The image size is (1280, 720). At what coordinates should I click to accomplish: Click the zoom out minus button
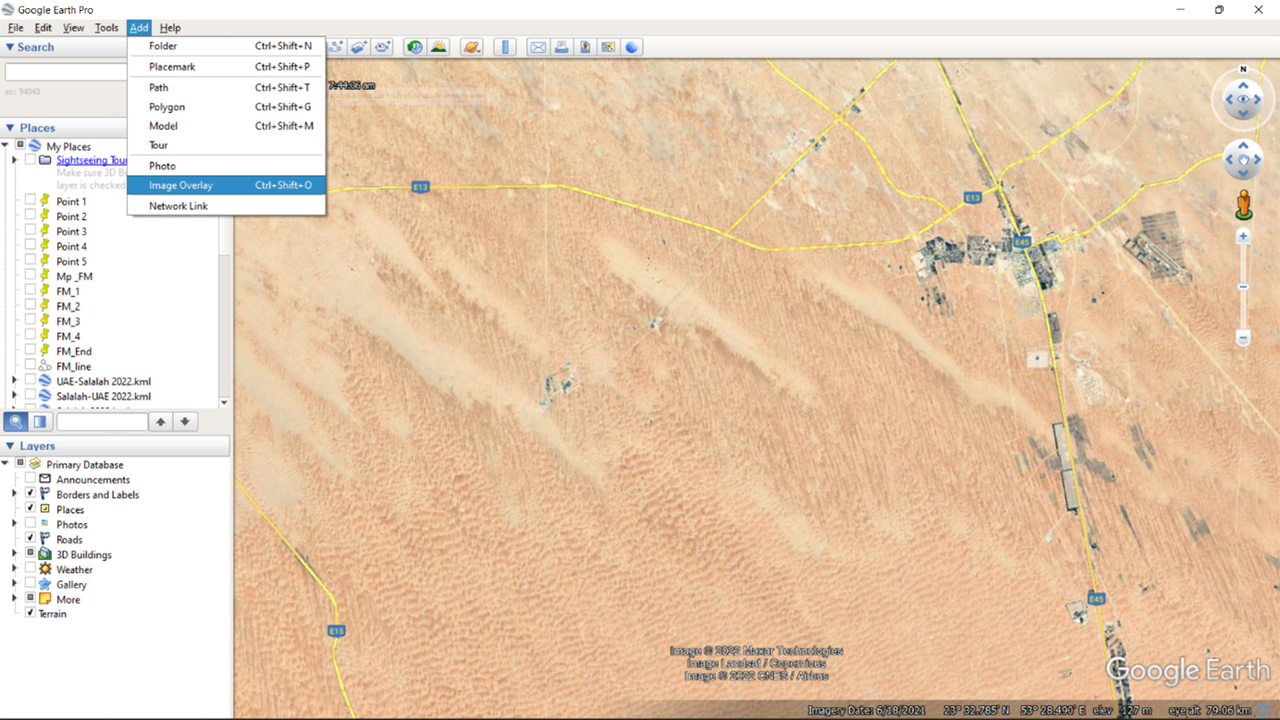(x=1243, y=338)
